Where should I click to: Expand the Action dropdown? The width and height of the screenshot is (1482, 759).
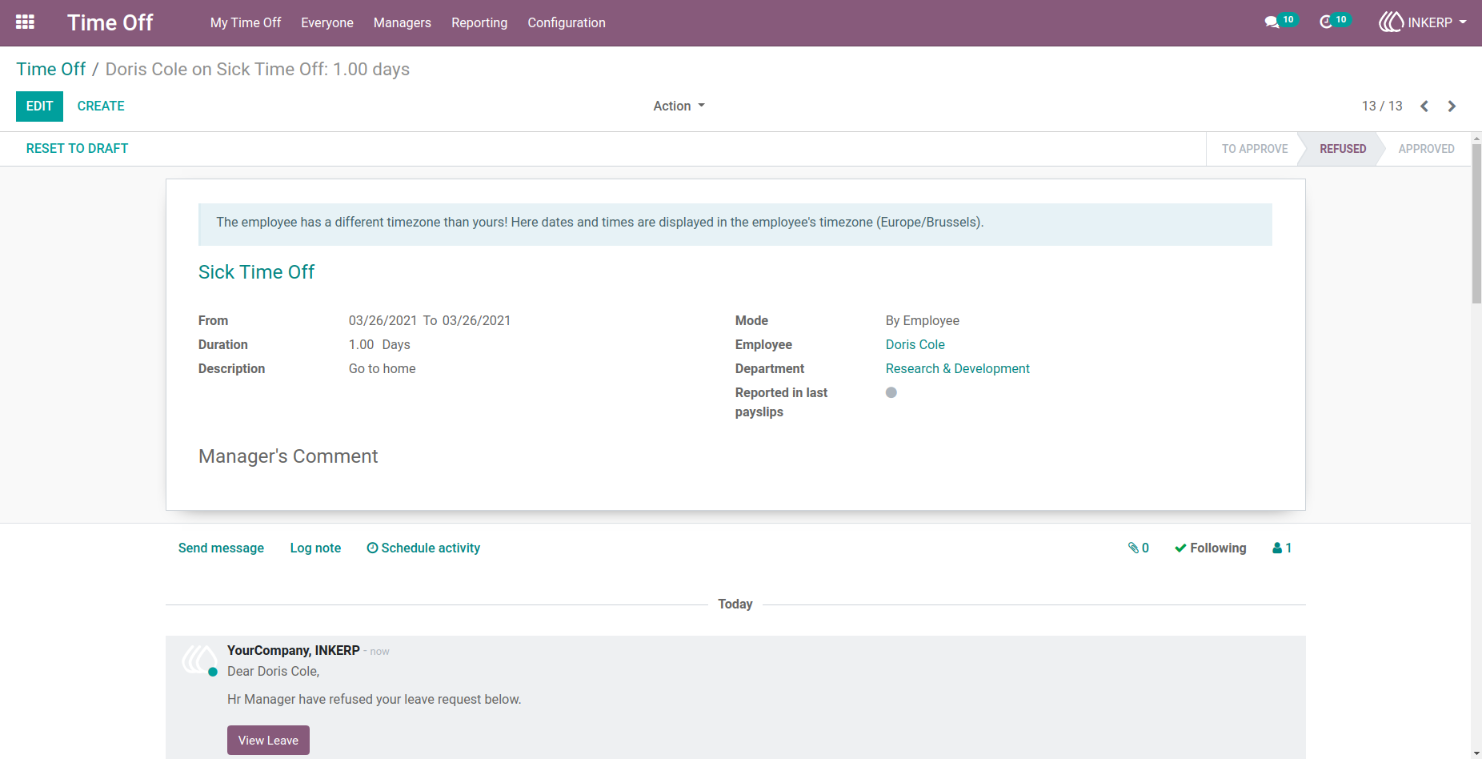point(679,106)
